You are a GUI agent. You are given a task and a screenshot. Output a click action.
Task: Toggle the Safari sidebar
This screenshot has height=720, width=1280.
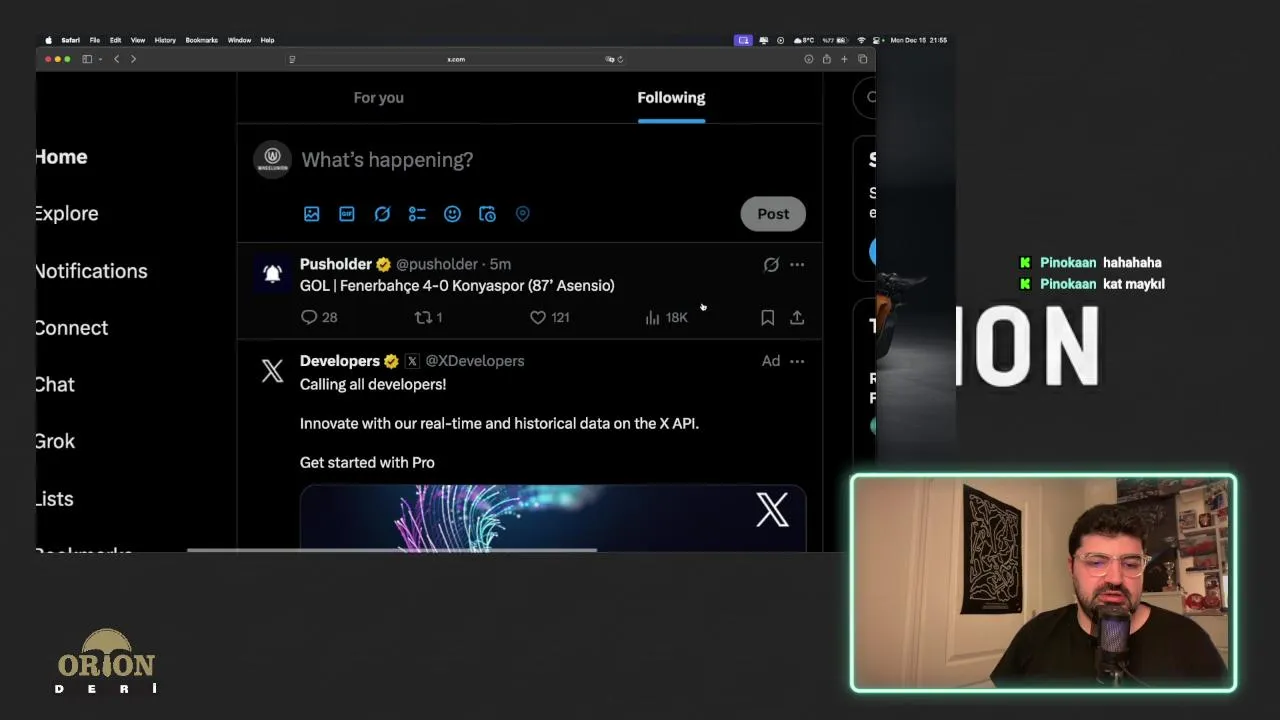tap(87, 59)
